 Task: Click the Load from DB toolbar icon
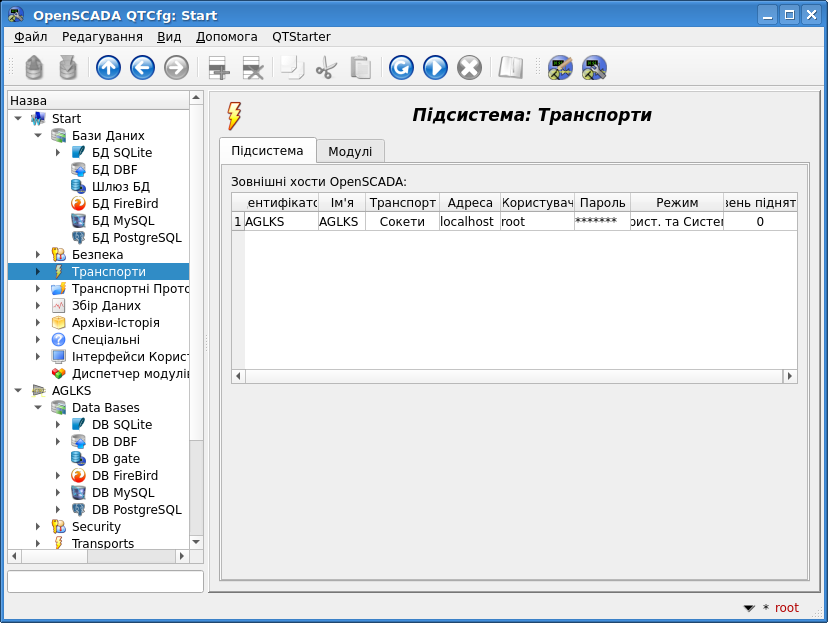[x=34, y=68]
